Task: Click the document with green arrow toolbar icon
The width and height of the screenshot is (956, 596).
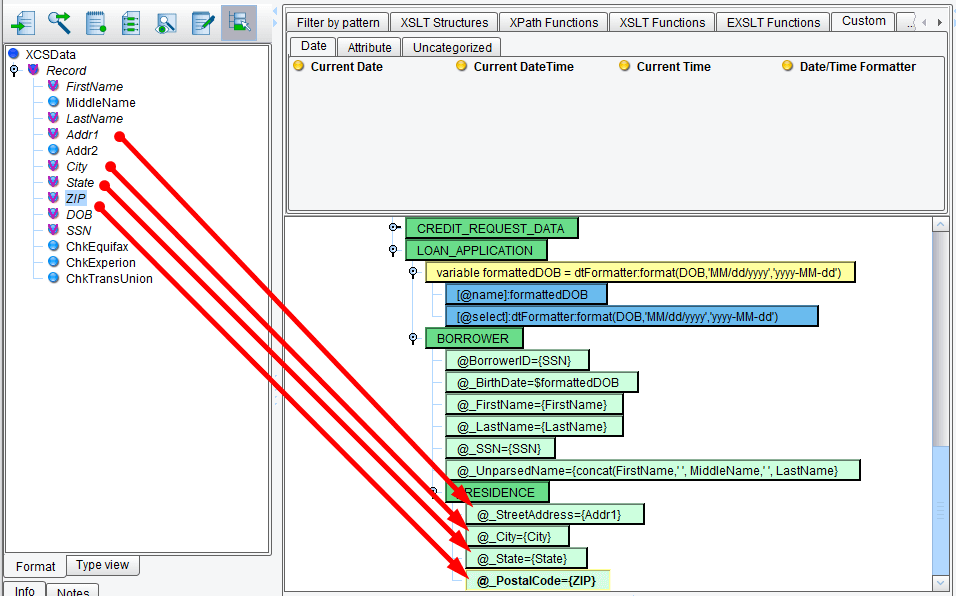Action: [23, 23]
